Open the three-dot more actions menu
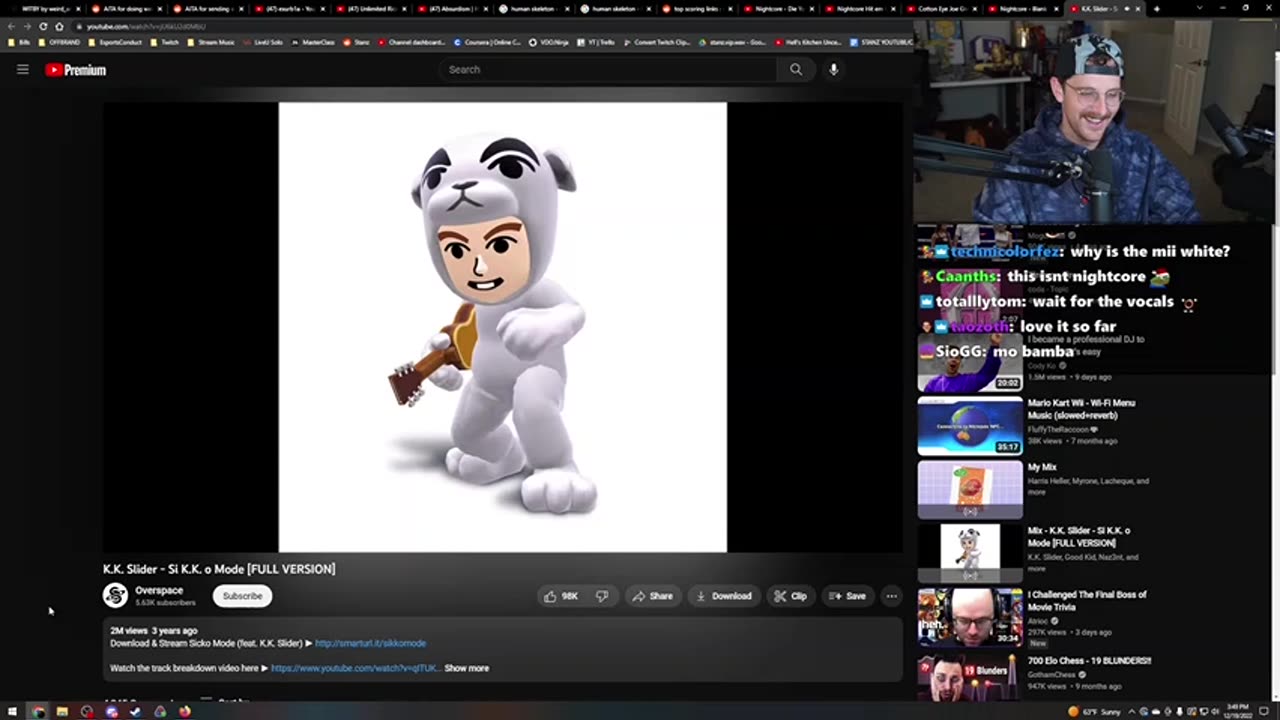1280x720 pixels. 891,596
